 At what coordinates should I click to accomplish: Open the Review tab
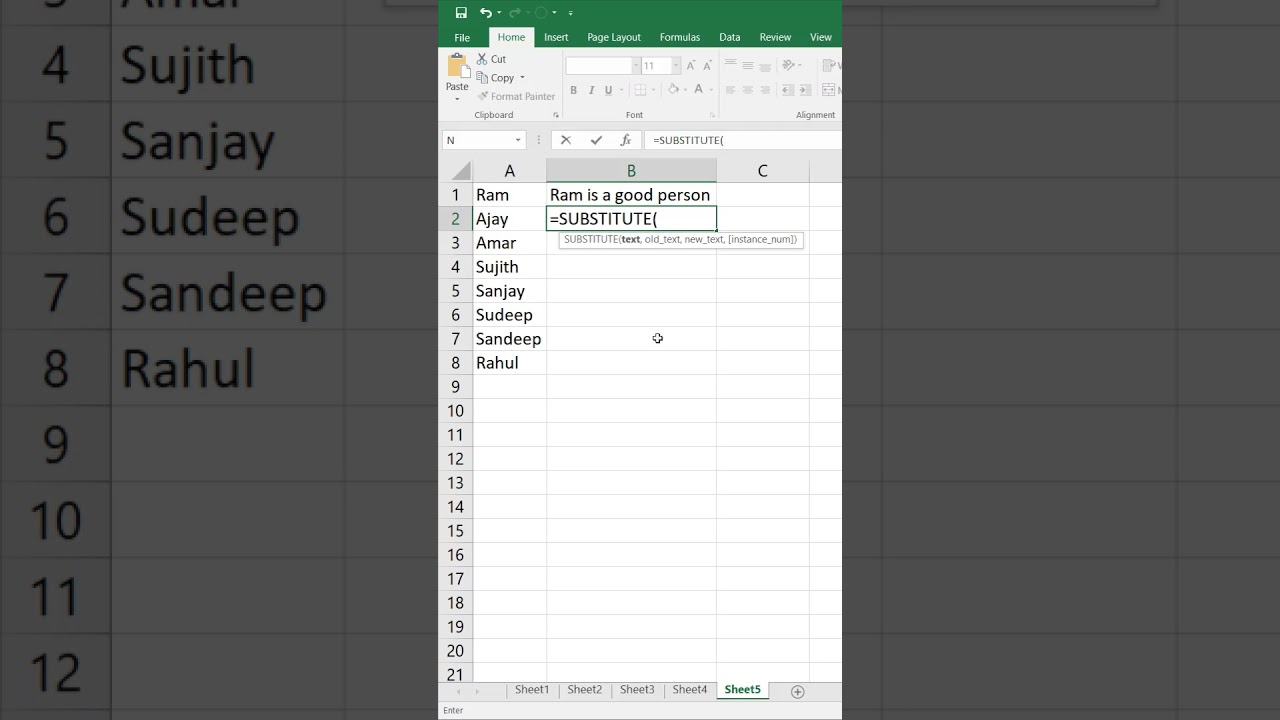[x=775, y=37]
